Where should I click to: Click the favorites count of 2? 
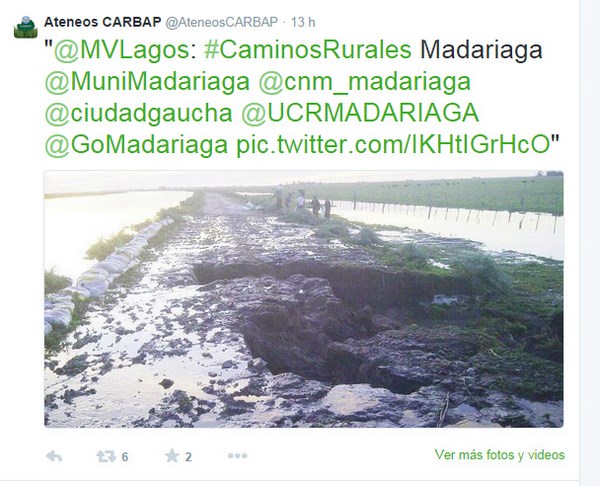point(188,457)
